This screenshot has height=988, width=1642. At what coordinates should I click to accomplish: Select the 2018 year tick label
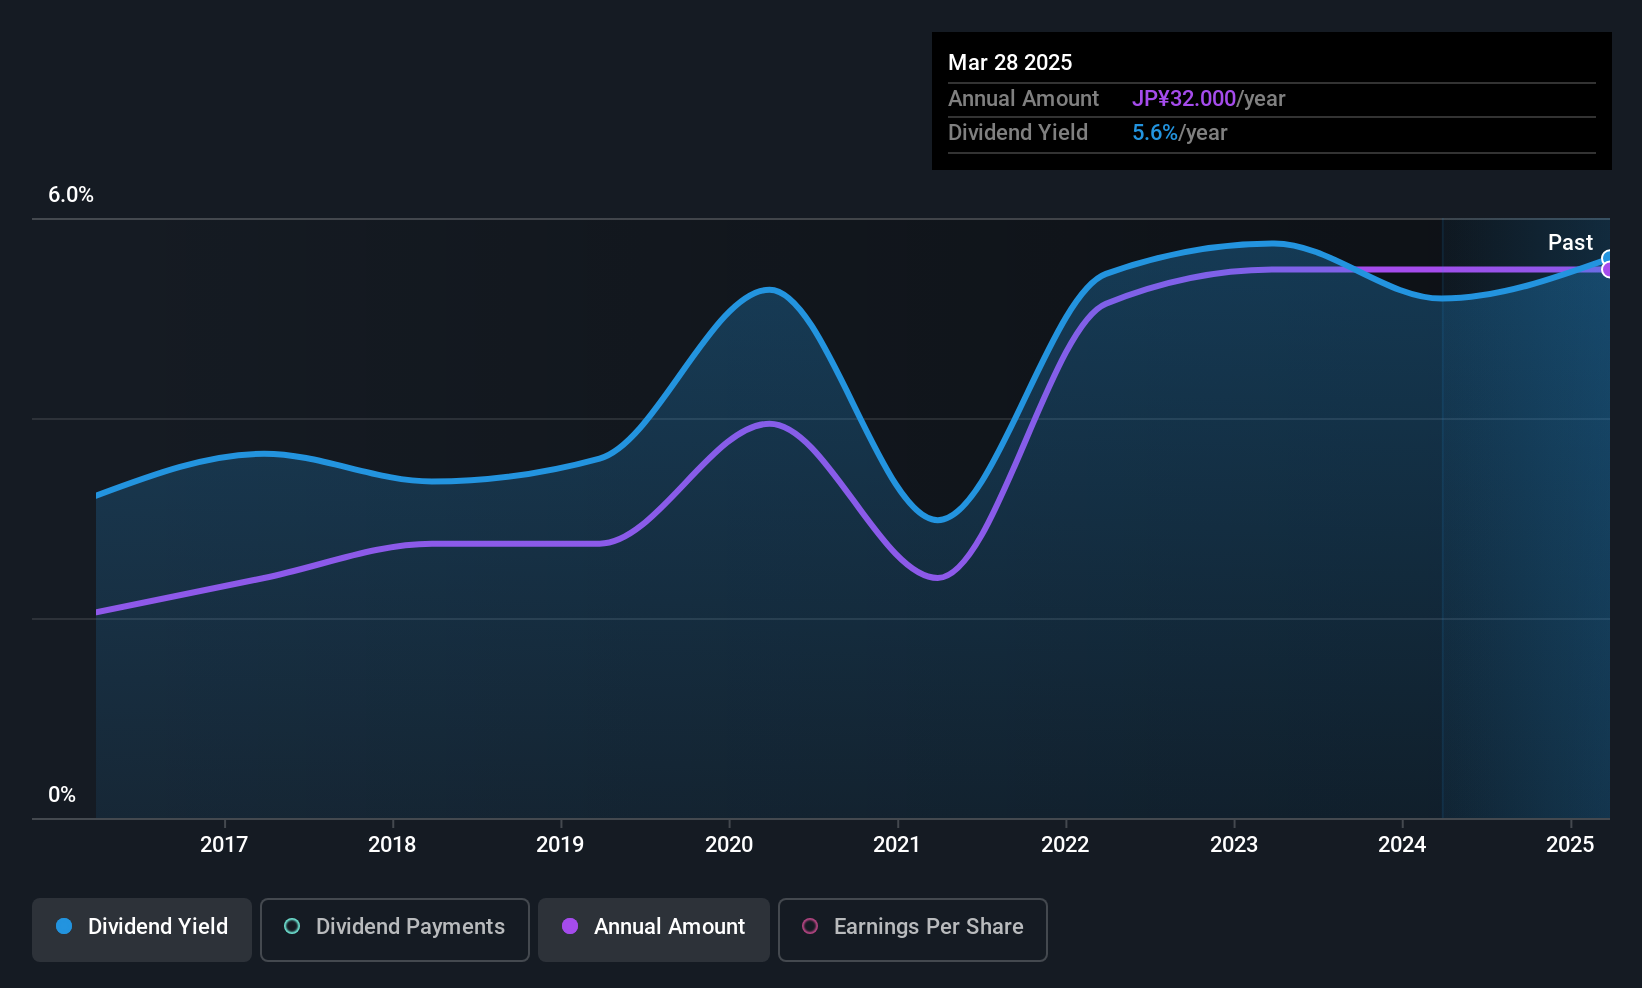[x=392, y=845]
